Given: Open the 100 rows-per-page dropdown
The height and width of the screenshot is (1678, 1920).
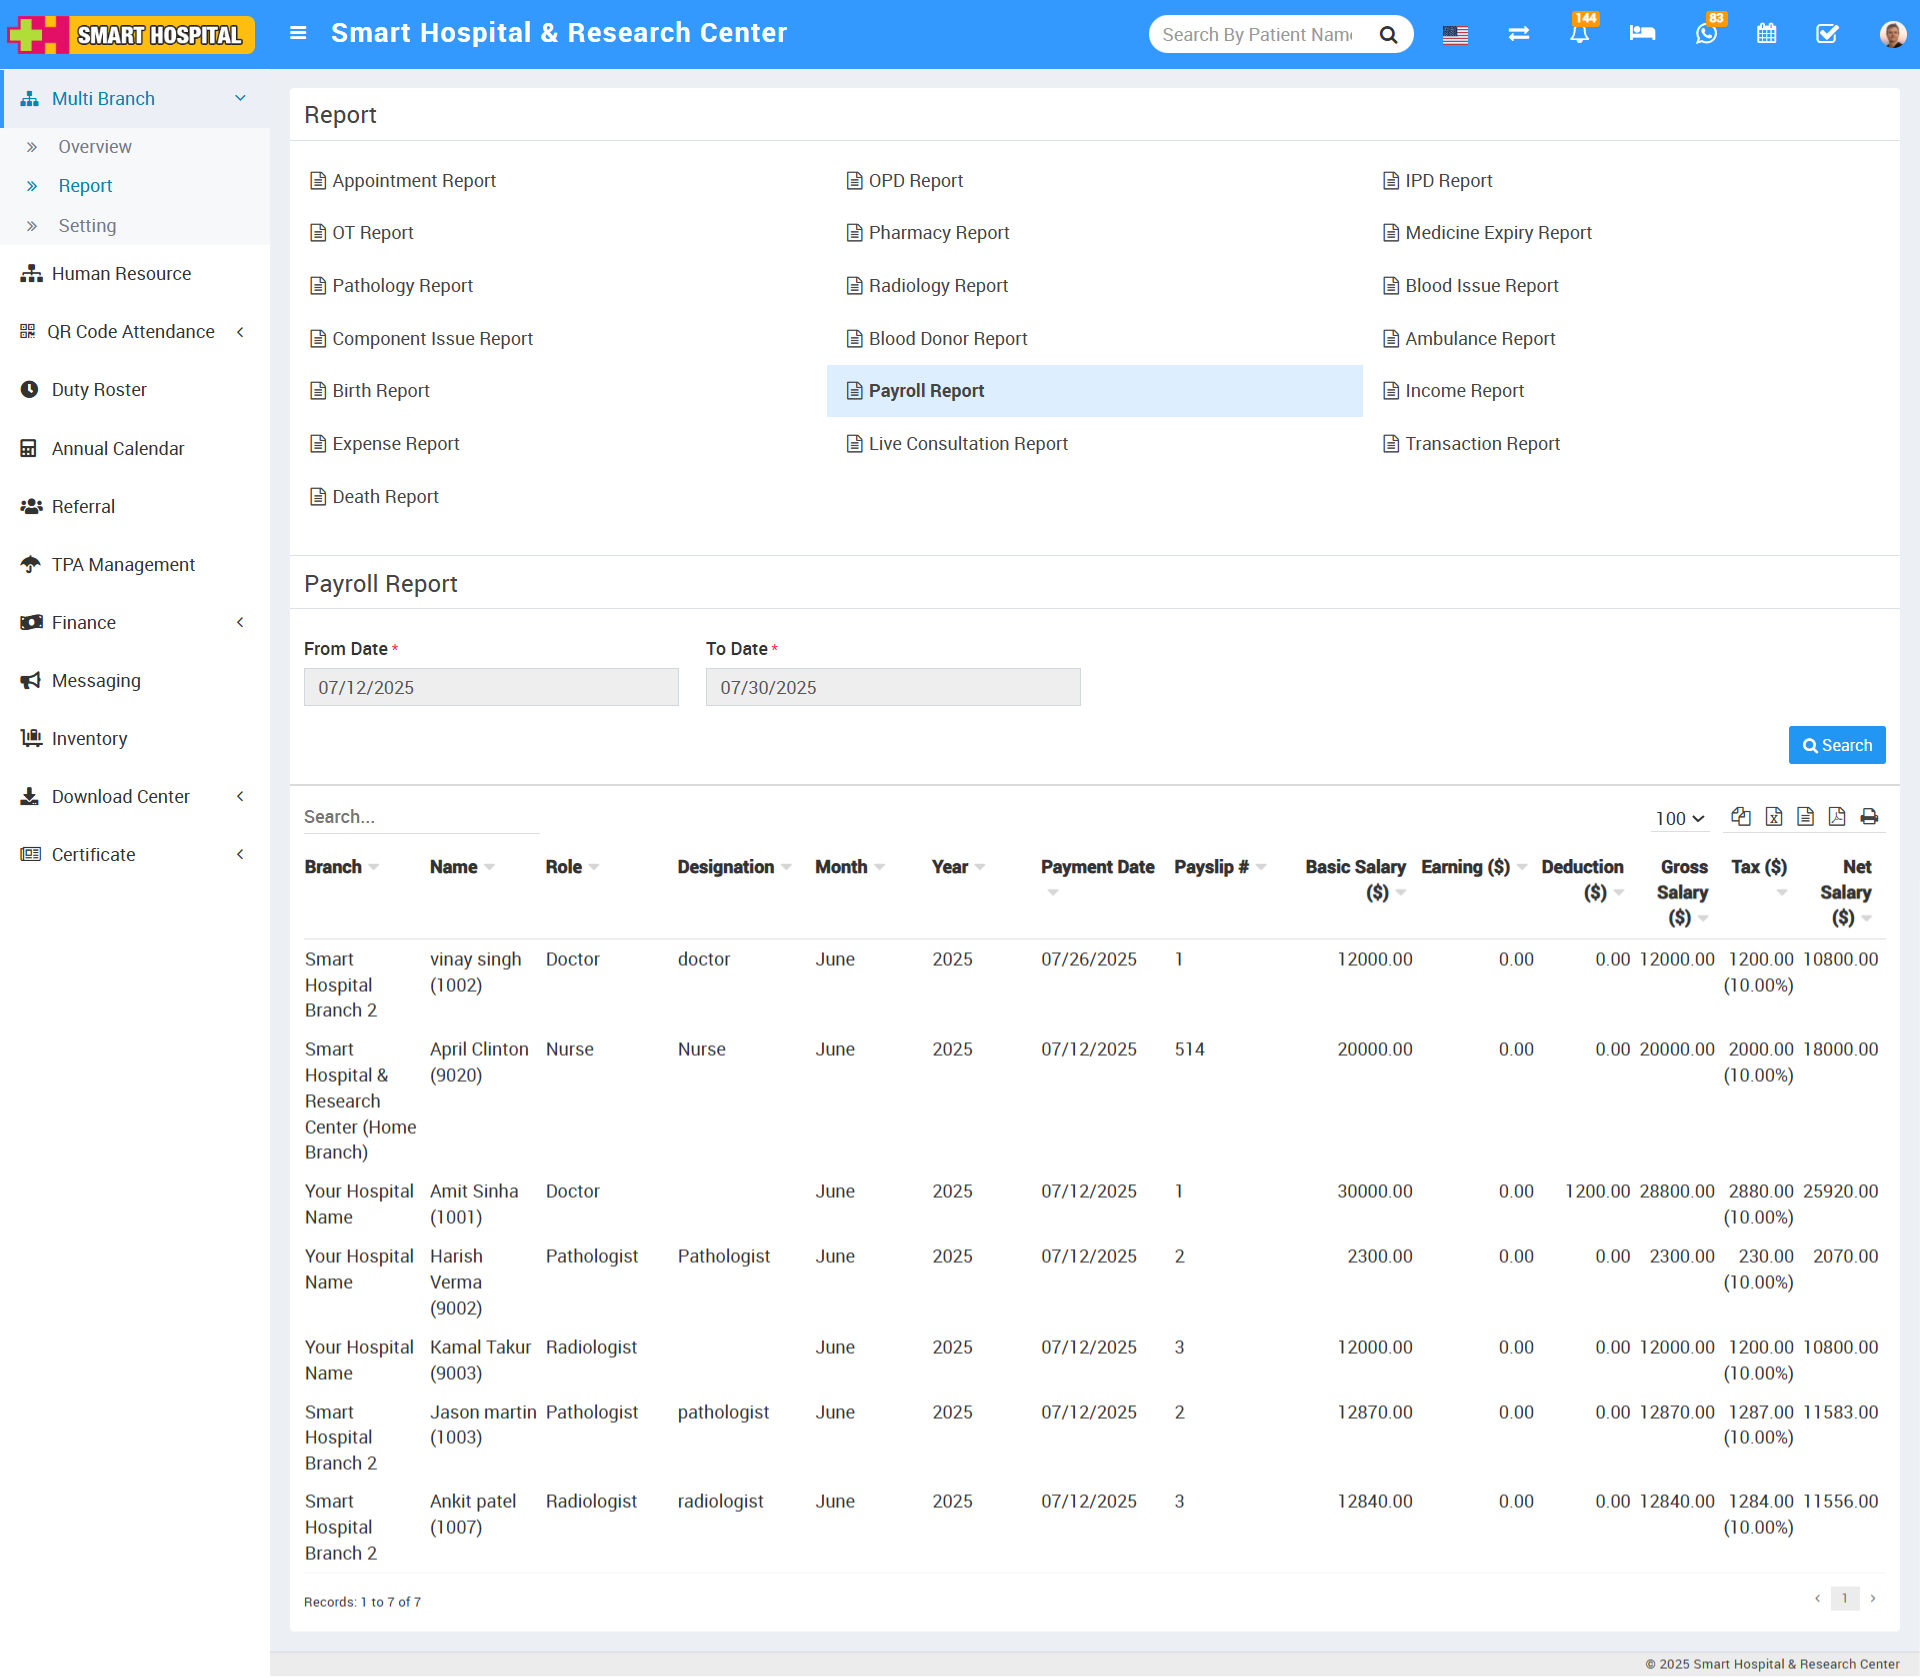Looking at the screenshot, I should coord(1679,819).
